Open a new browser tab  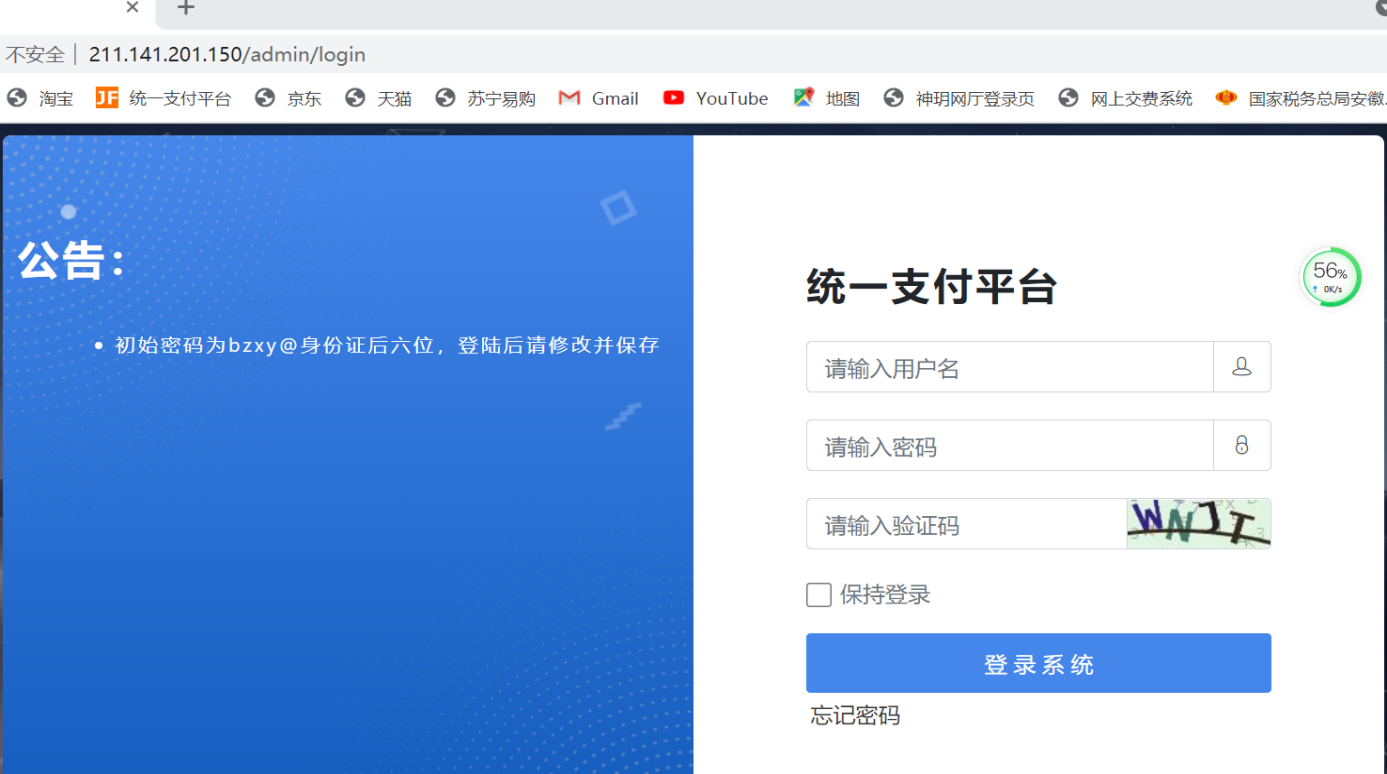(186, 9)
